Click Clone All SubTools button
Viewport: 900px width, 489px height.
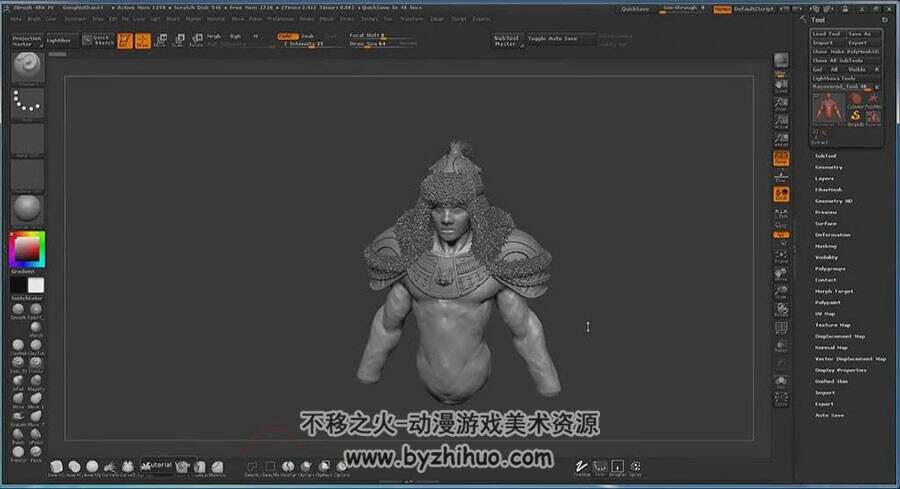click(845, 60)
